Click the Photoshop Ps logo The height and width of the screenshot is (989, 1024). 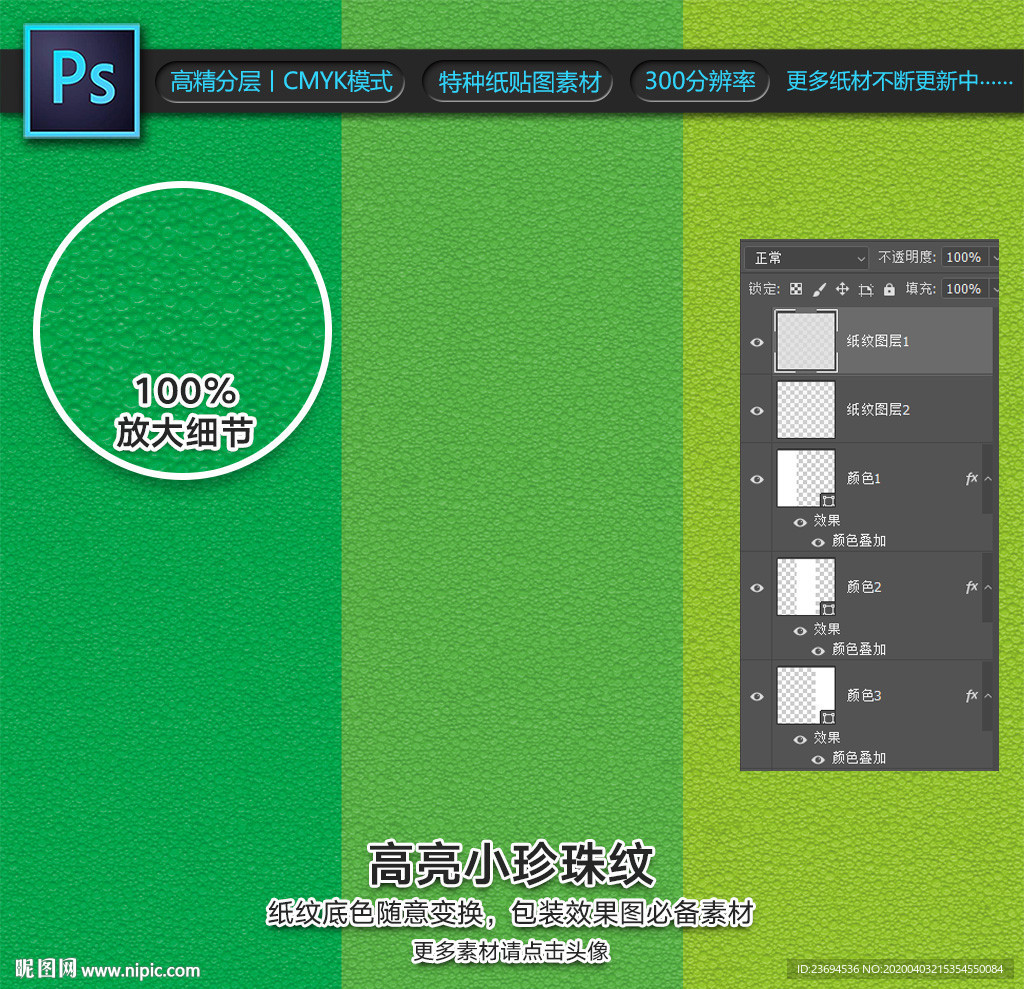click(x=82, y=81)
